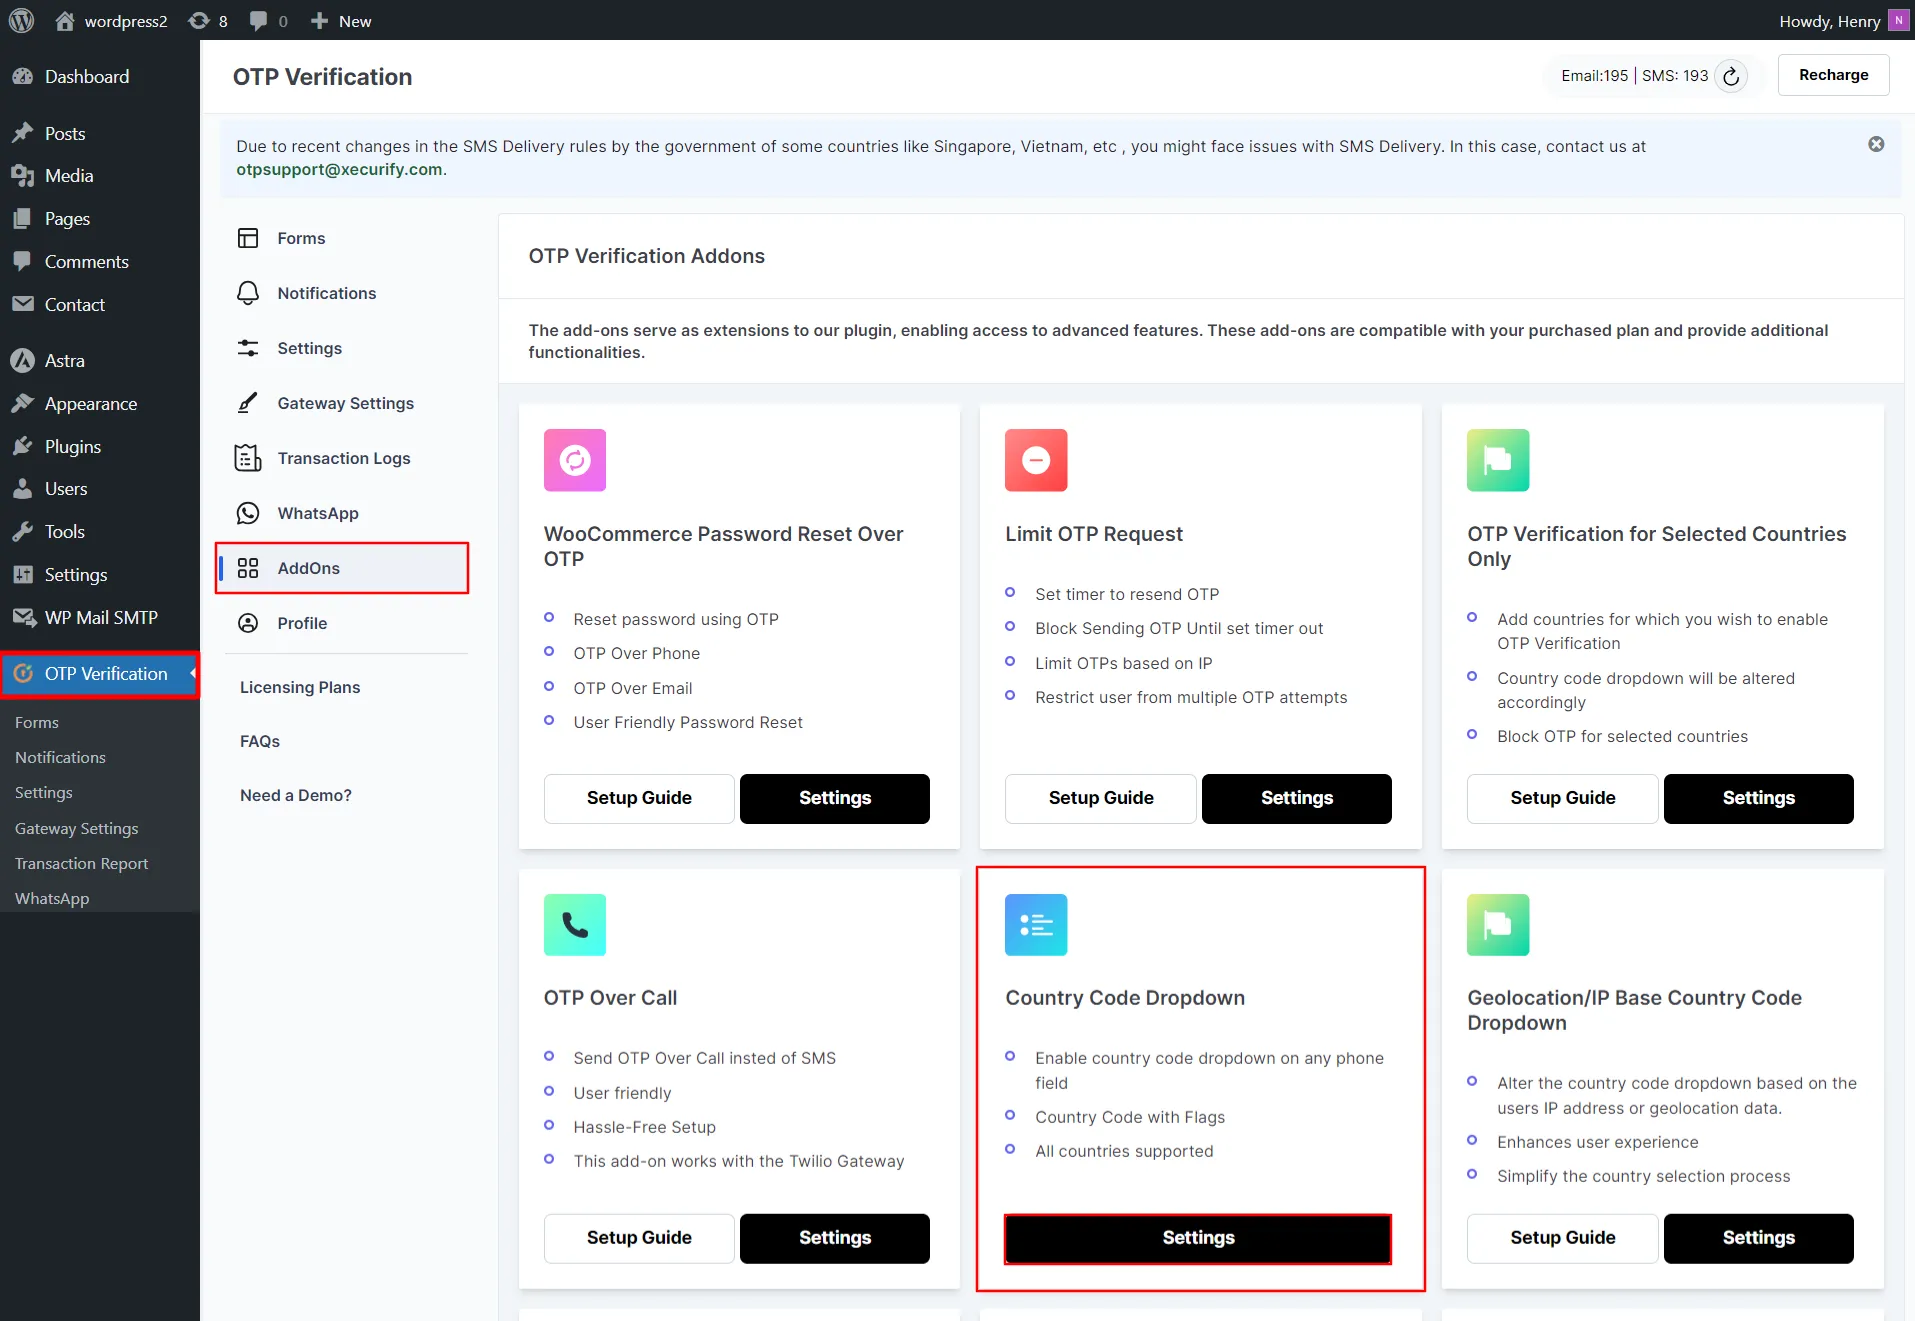Open WP Mail SMTP menu
The height and width of the screenshot is (1321, 1915).
point(100,617)
